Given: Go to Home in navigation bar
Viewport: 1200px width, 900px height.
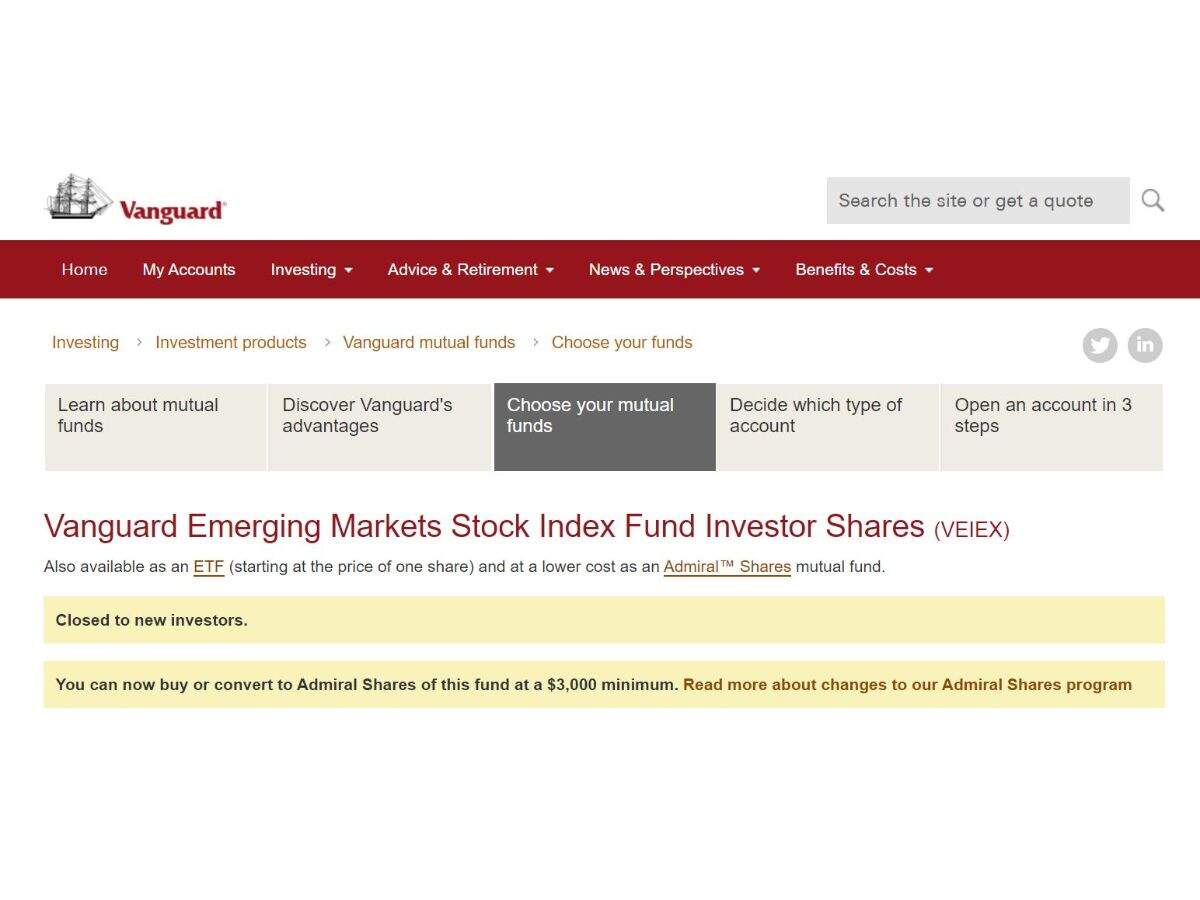Looking at the screenshot, I should click(84, 269).
